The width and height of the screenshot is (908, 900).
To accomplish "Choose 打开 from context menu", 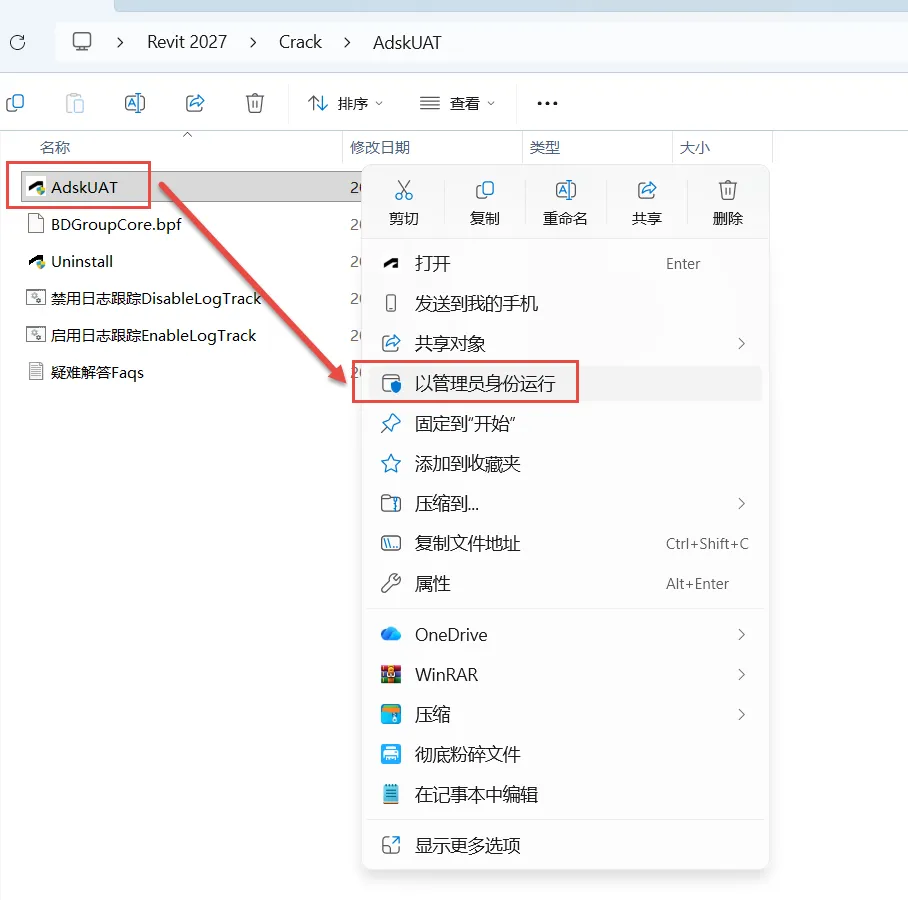I will pyautogui.click(x=565, y=264).
